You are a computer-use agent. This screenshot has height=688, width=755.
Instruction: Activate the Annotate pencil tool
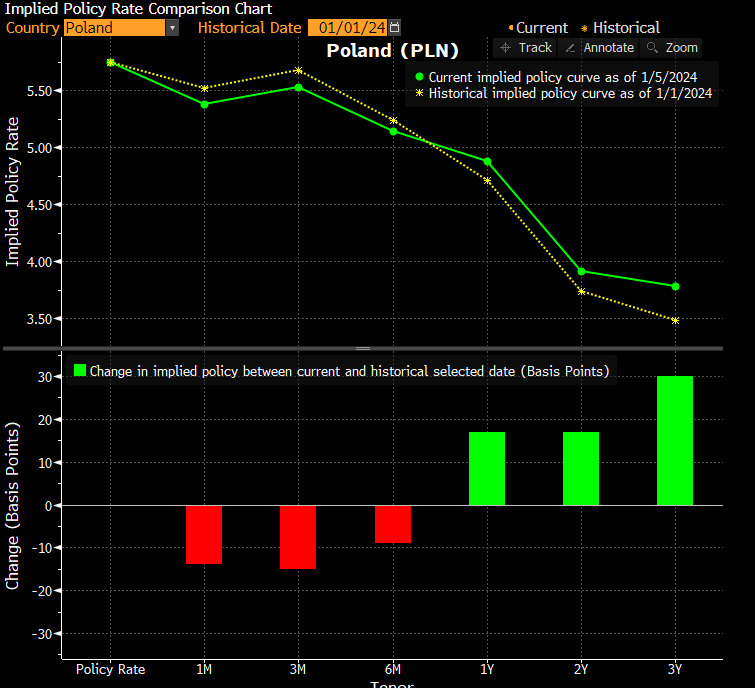tap(599, 48)
